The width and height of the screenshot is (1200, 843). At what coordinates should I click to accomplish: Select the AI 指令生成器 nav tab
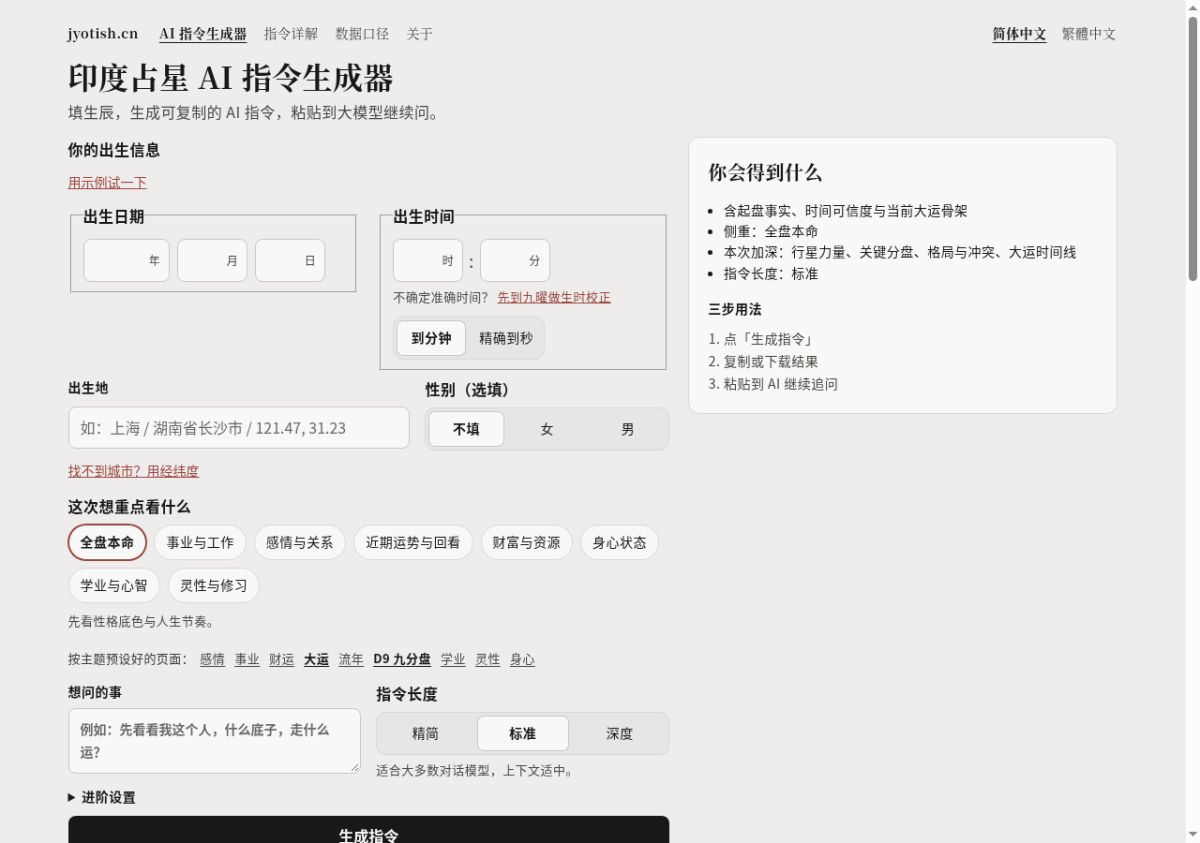[203, 34]
